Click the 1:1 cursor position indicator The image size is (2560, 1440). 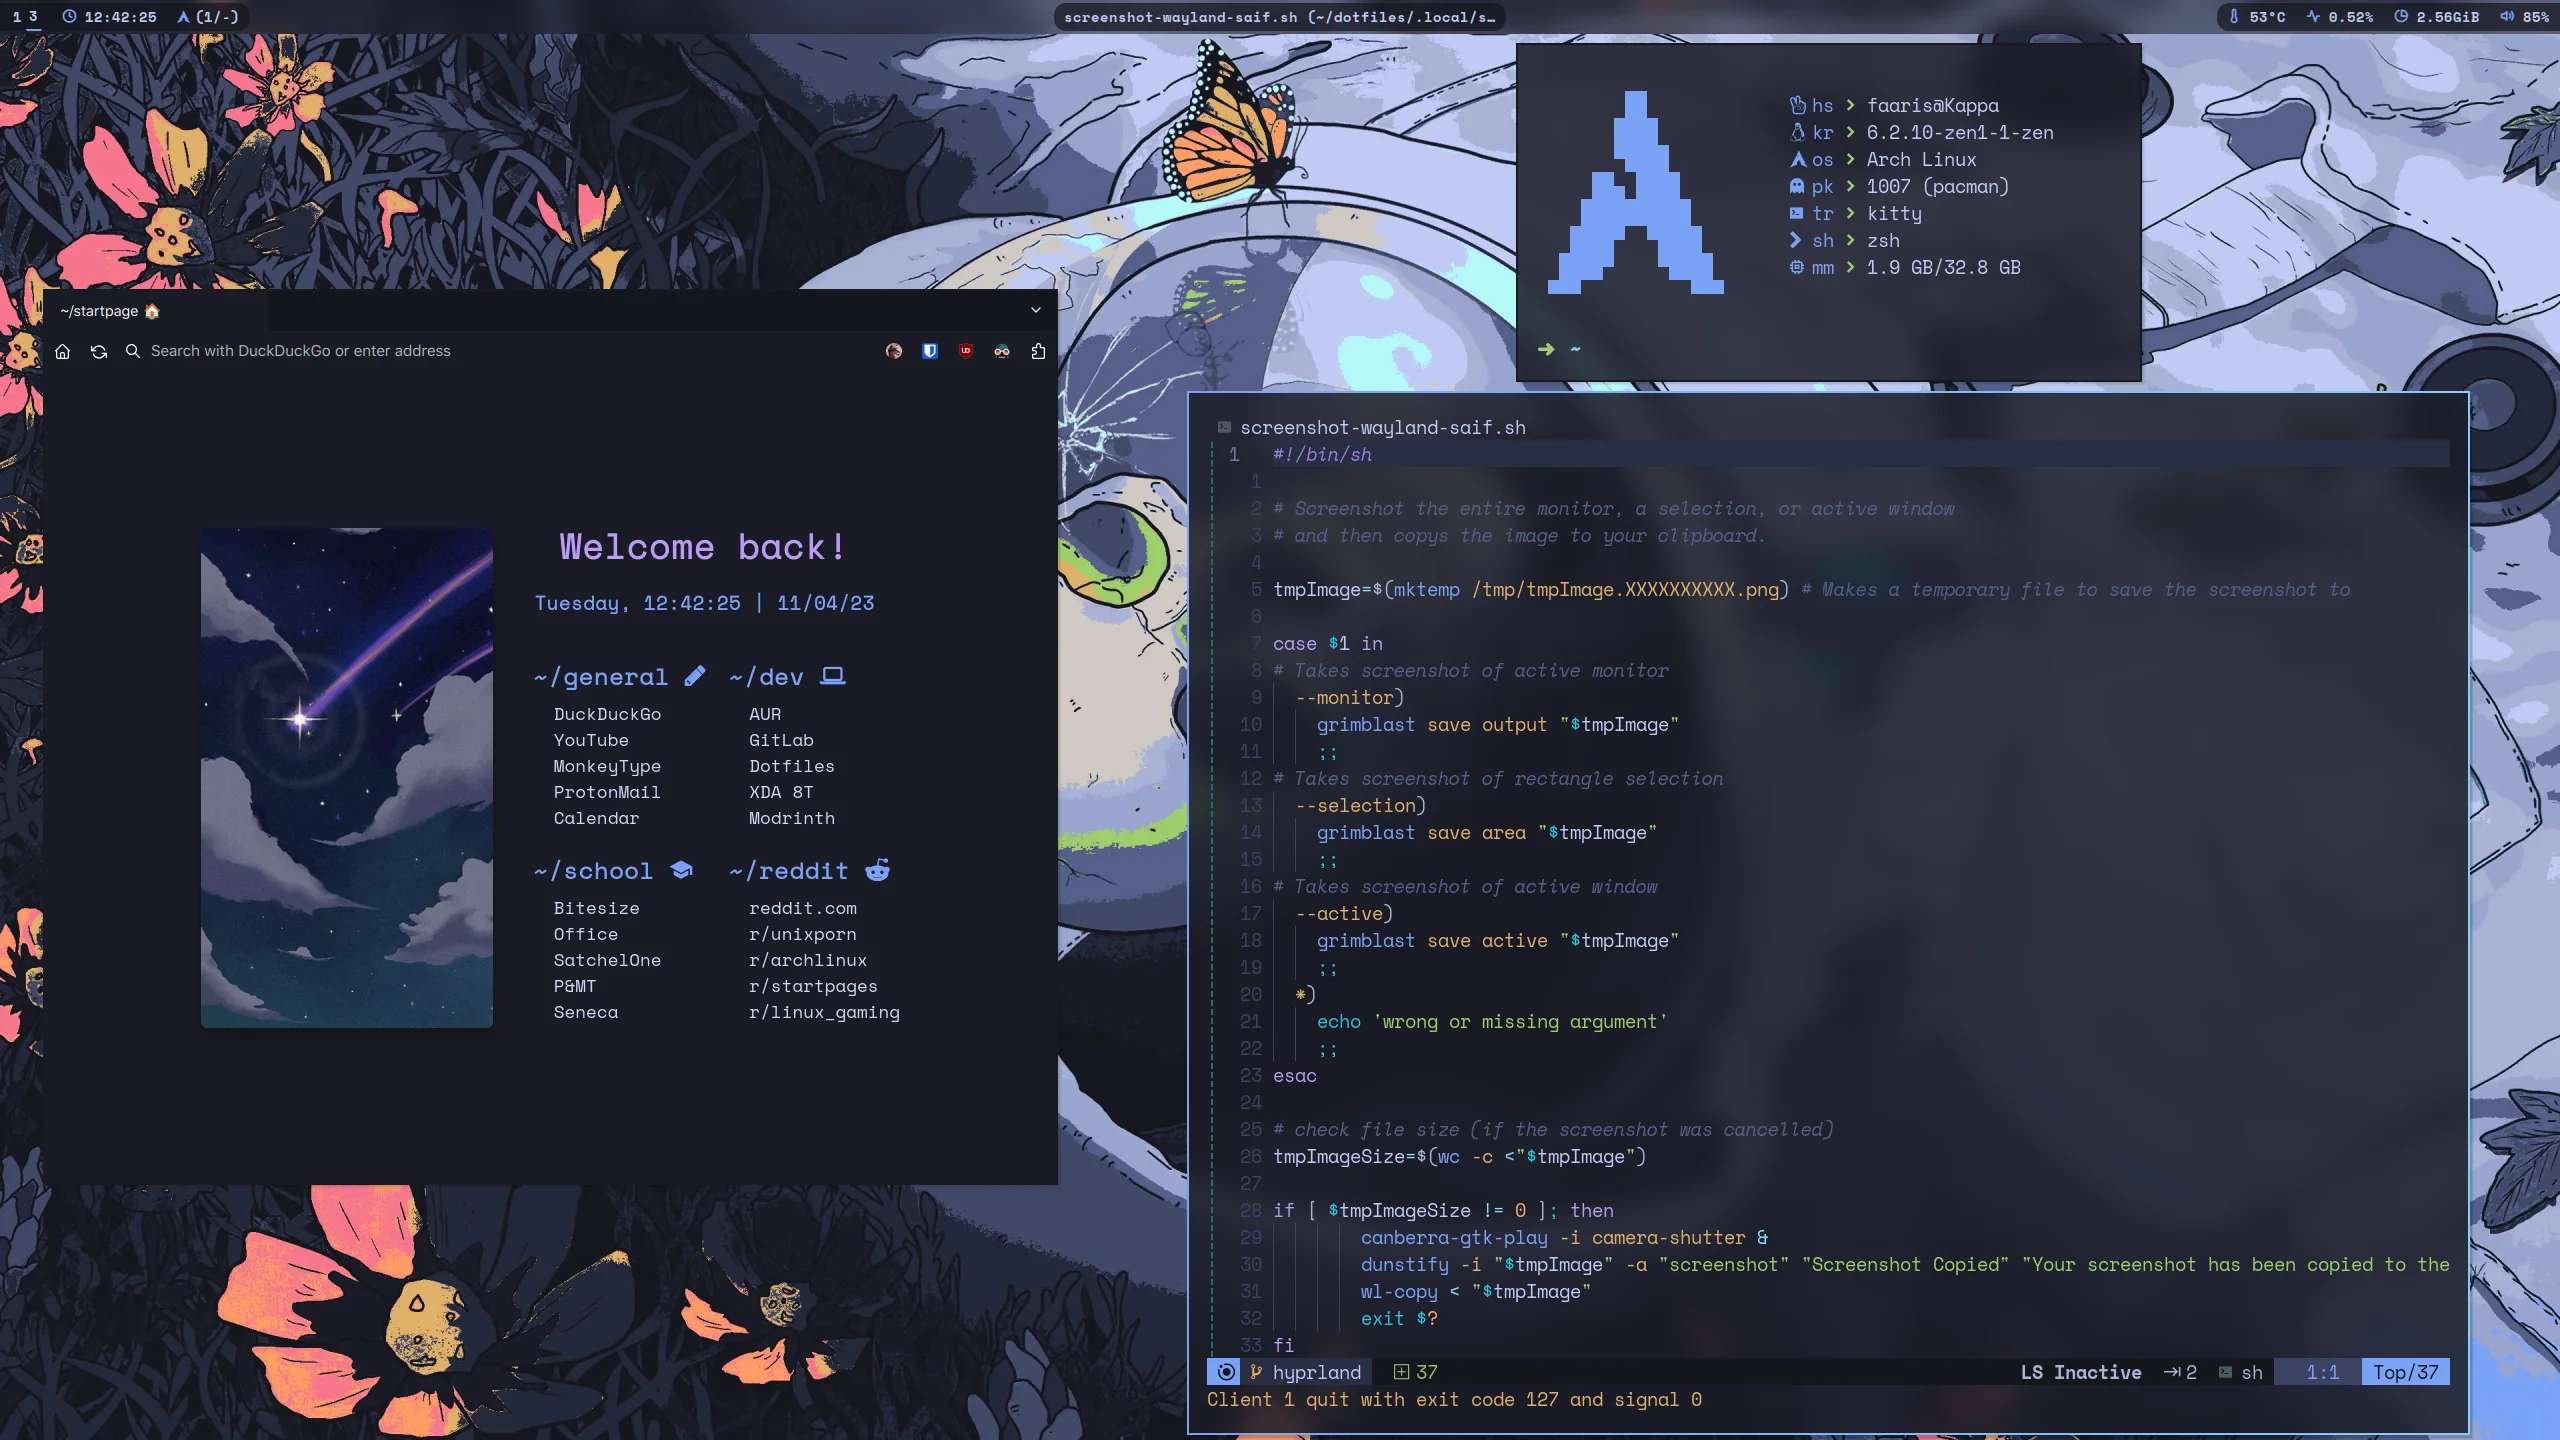(2322, 1372)
